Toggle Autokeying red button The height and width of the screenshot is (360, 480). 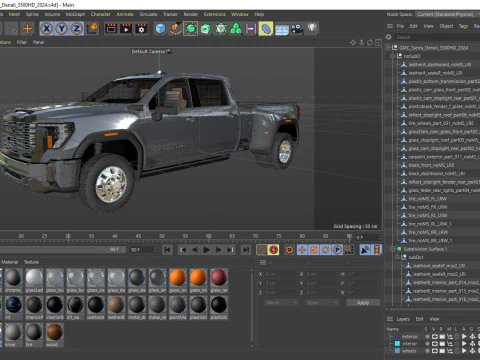(274, 250)
